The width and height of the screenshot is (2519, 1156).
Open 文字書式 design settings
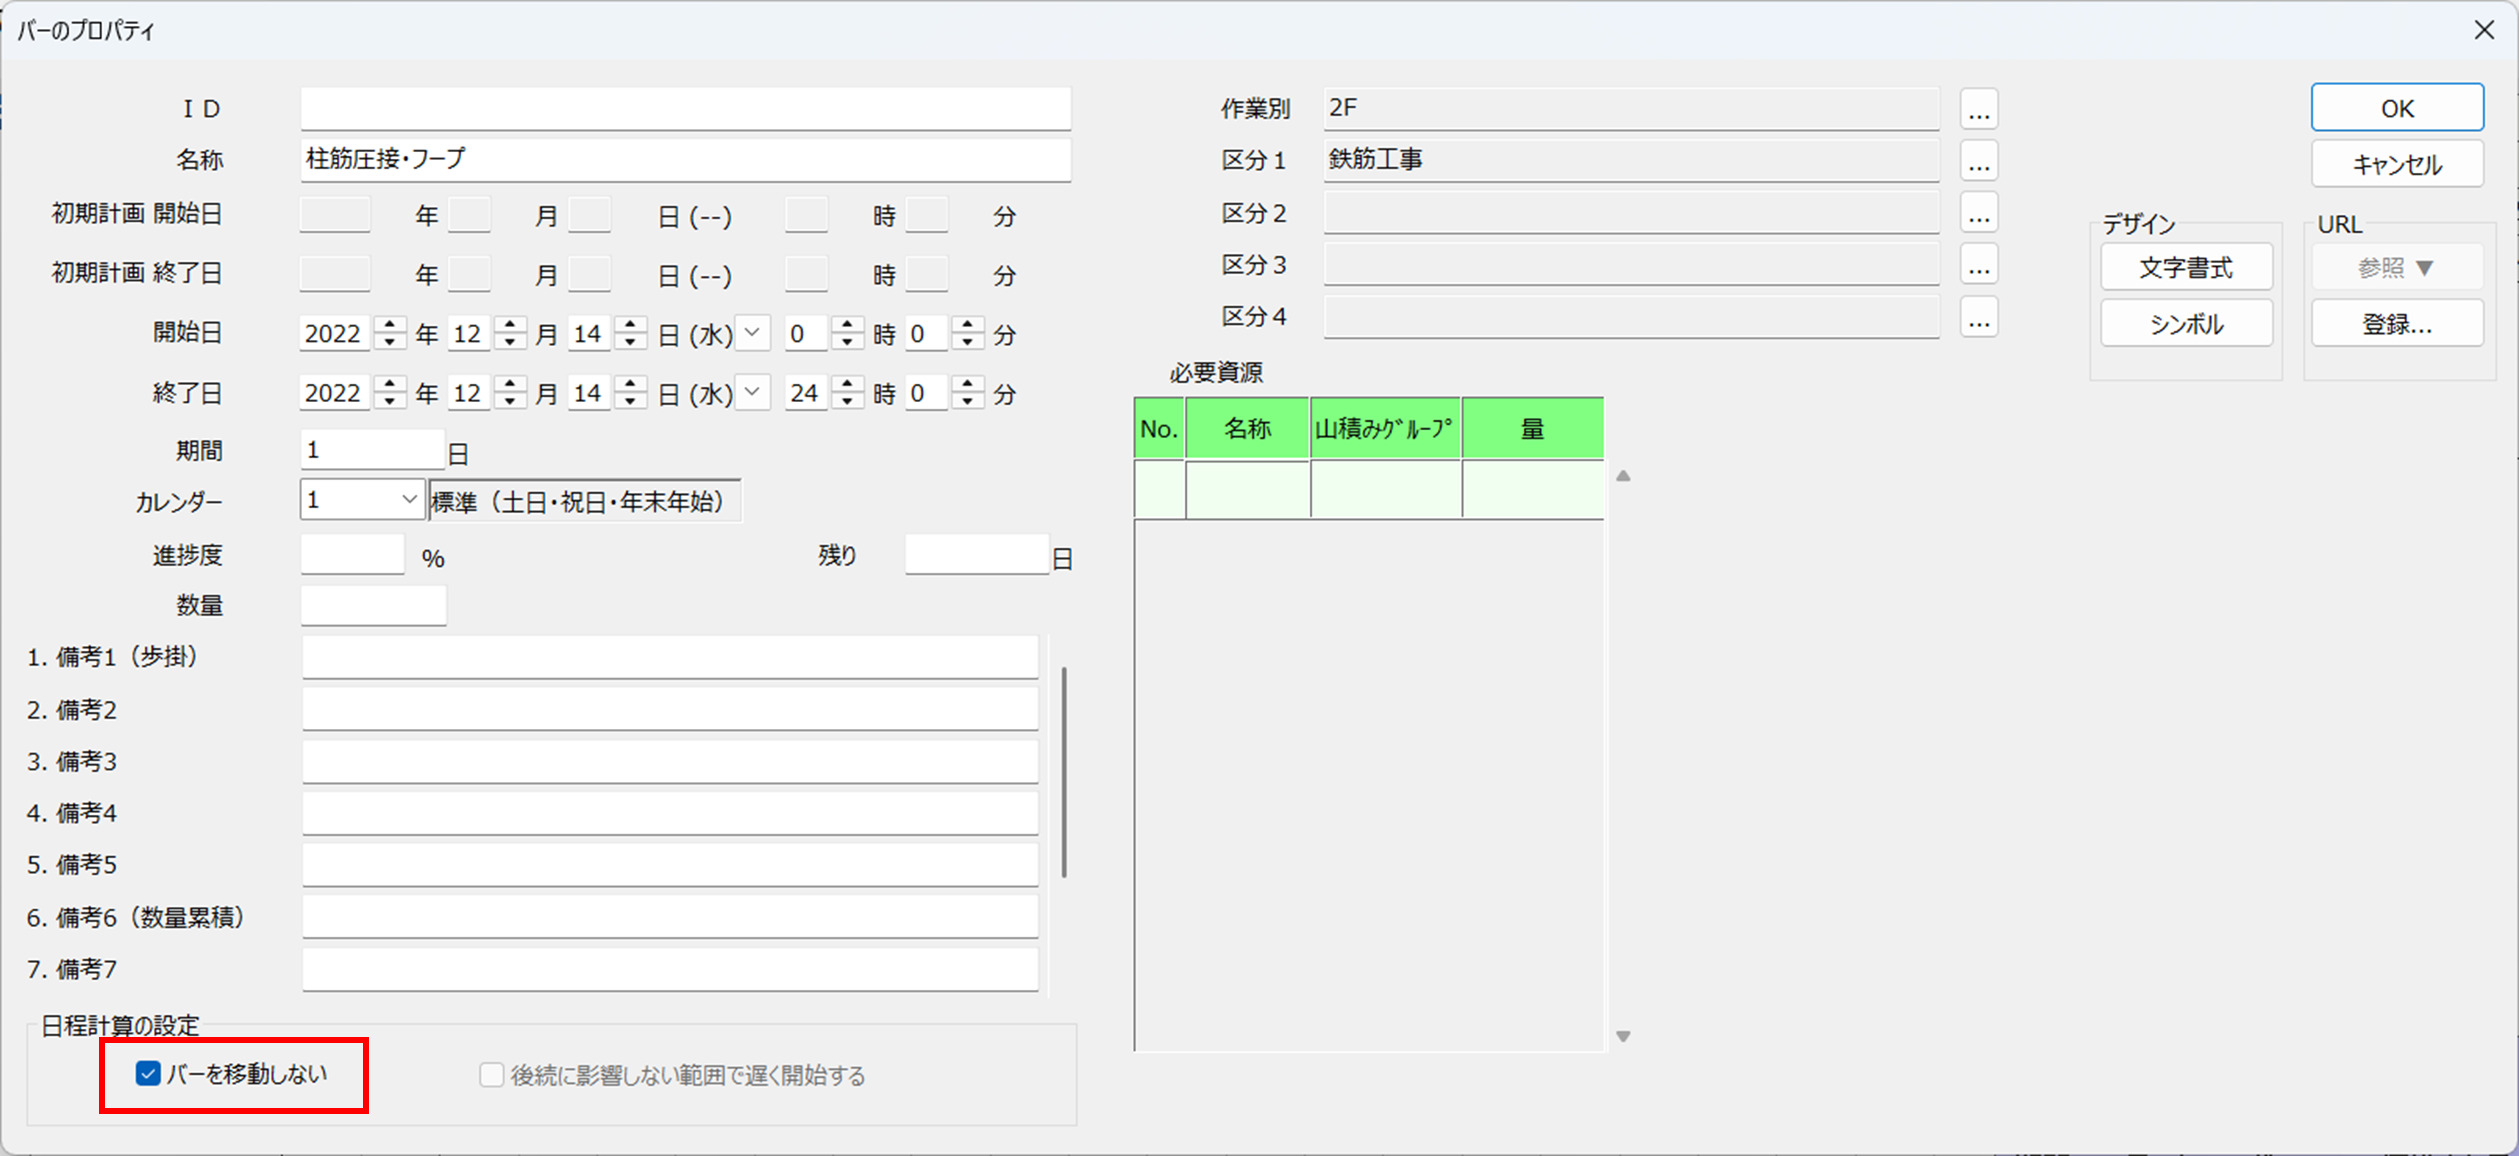pyautogui.click(x=2186, y=268)
